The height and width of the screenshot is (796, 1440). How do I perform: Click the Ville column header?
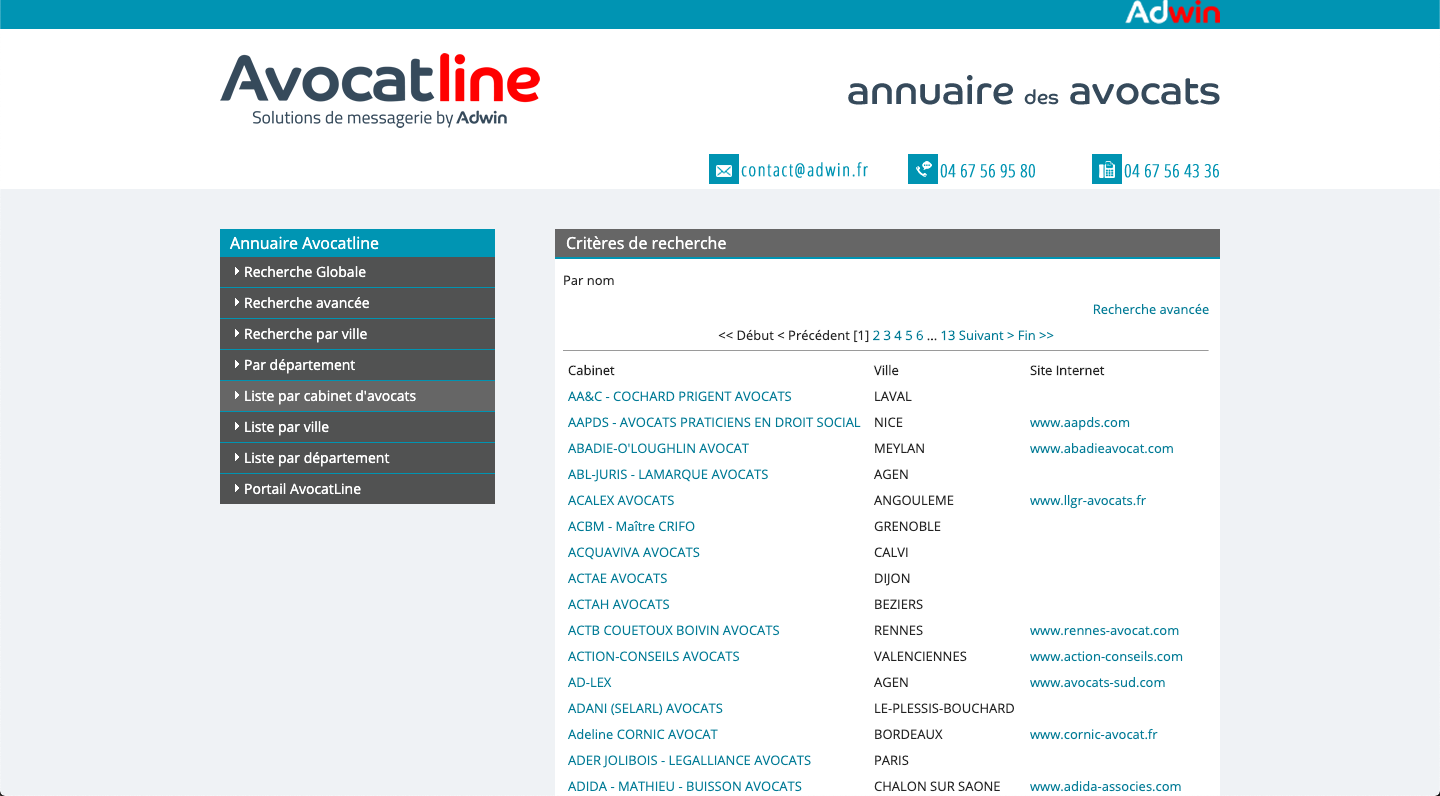click(886, 371)
